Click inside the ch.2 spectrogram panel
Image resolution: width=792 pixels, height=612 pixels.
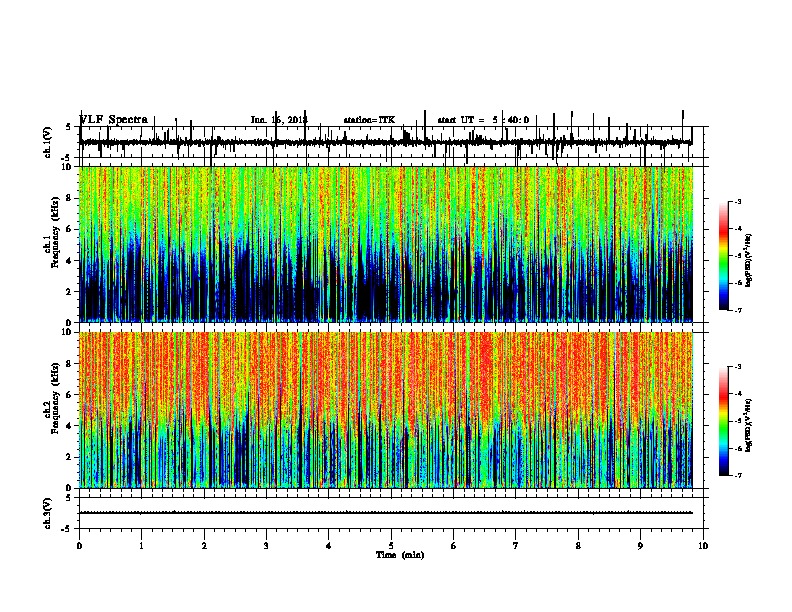click(386, 410)
